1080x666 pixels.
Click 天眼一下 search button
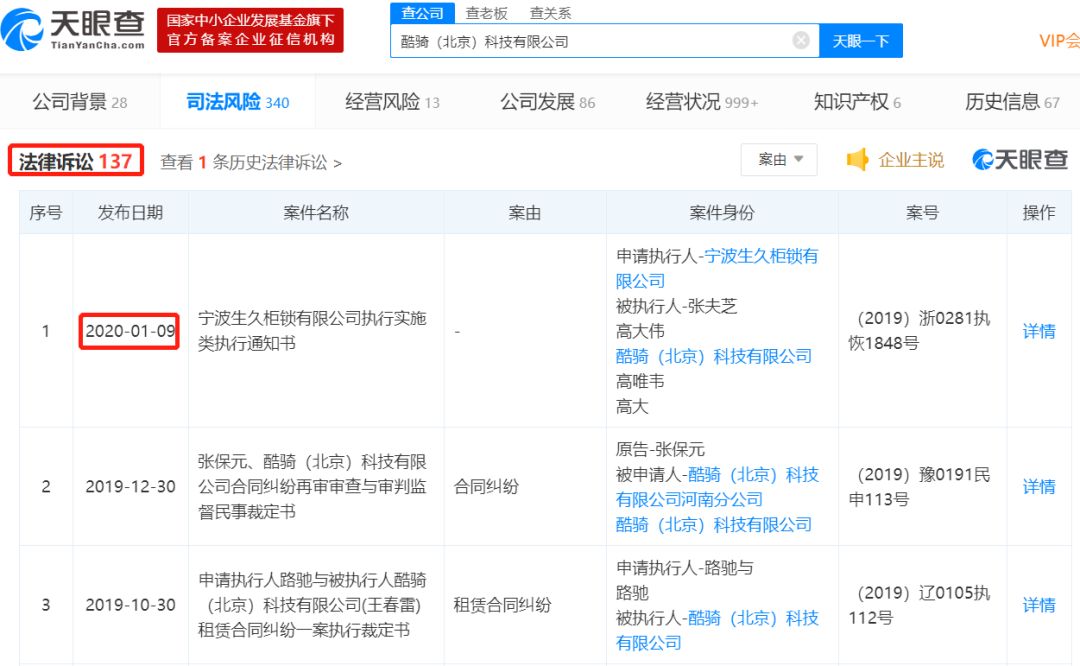tap(861, 39)
